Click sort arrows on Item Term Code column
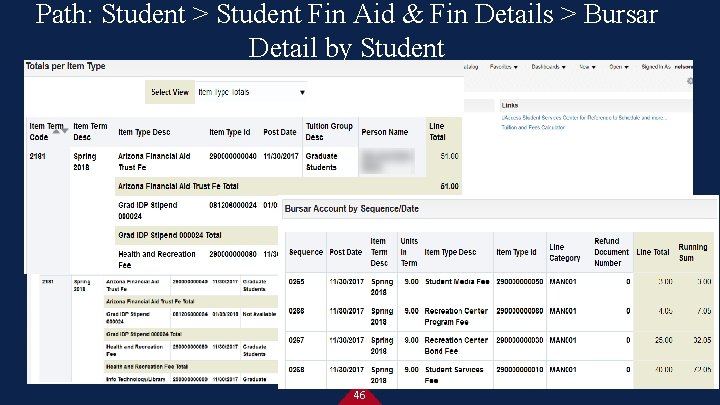The image size is (720, 405). click(x=60, y=131)
